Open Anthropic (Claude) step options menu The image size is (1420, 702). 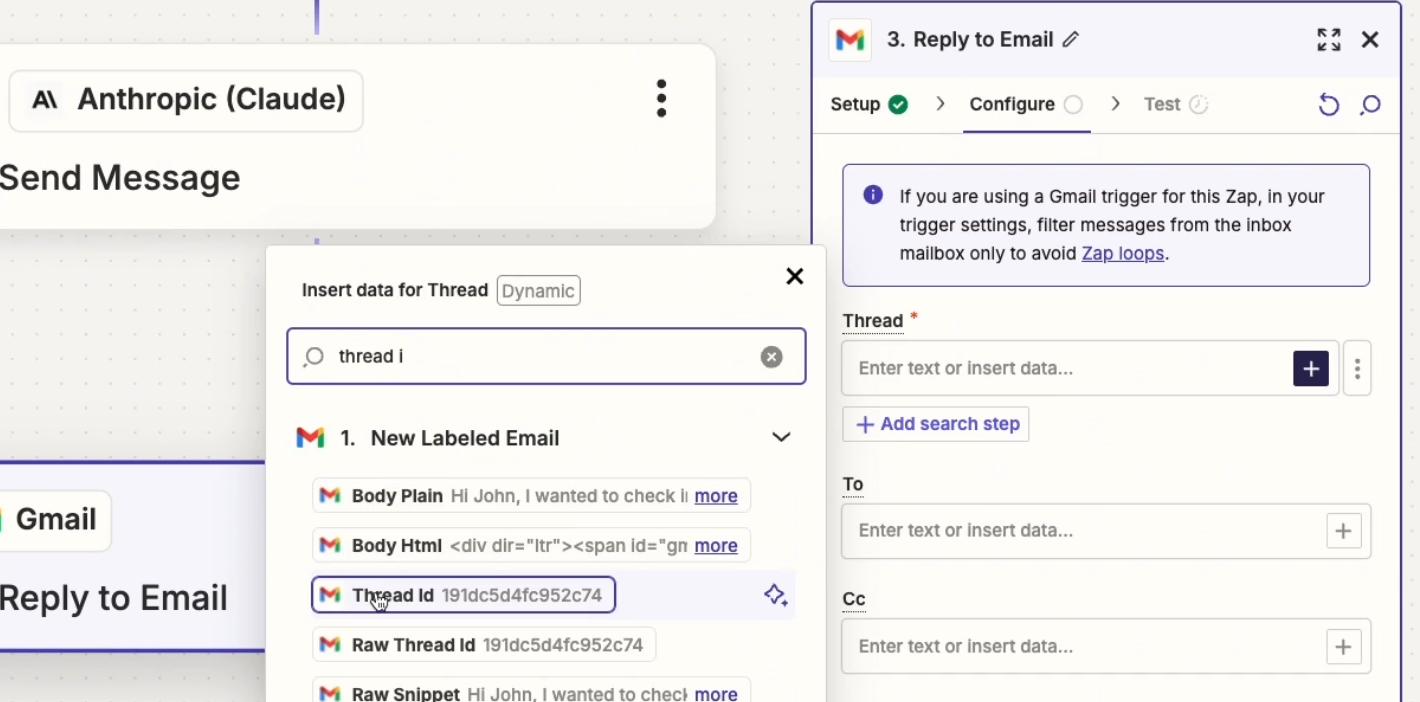(661, 99)
